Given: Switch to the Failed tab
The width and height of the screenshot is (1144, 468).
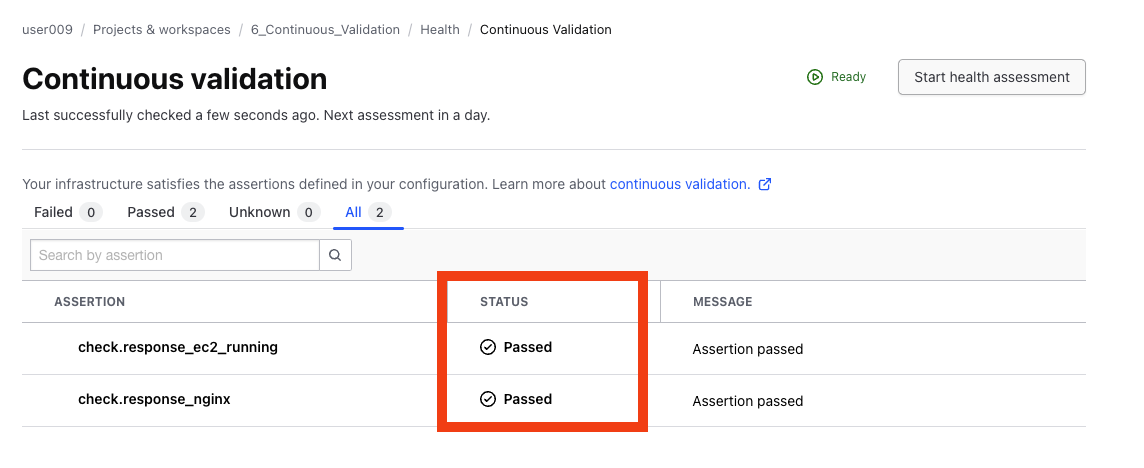Looking at the screenshot, I should click(x=67, y=212).
